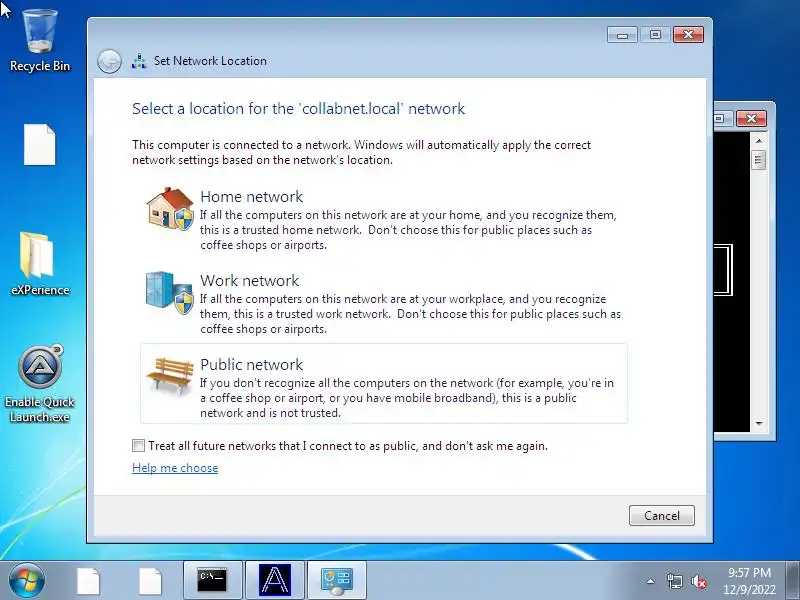Image resolution: width=800 pixels, height=600 pixels.
Task: Switch to the command prompt taskbar button
Action: (212, 580)
